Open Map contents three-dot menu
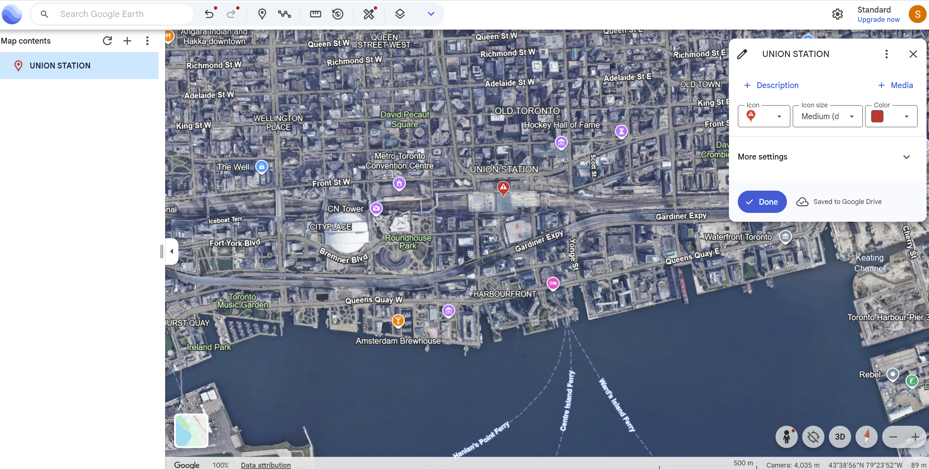Image resolution: width=929 pixels, height=469 pixels. 147,41
